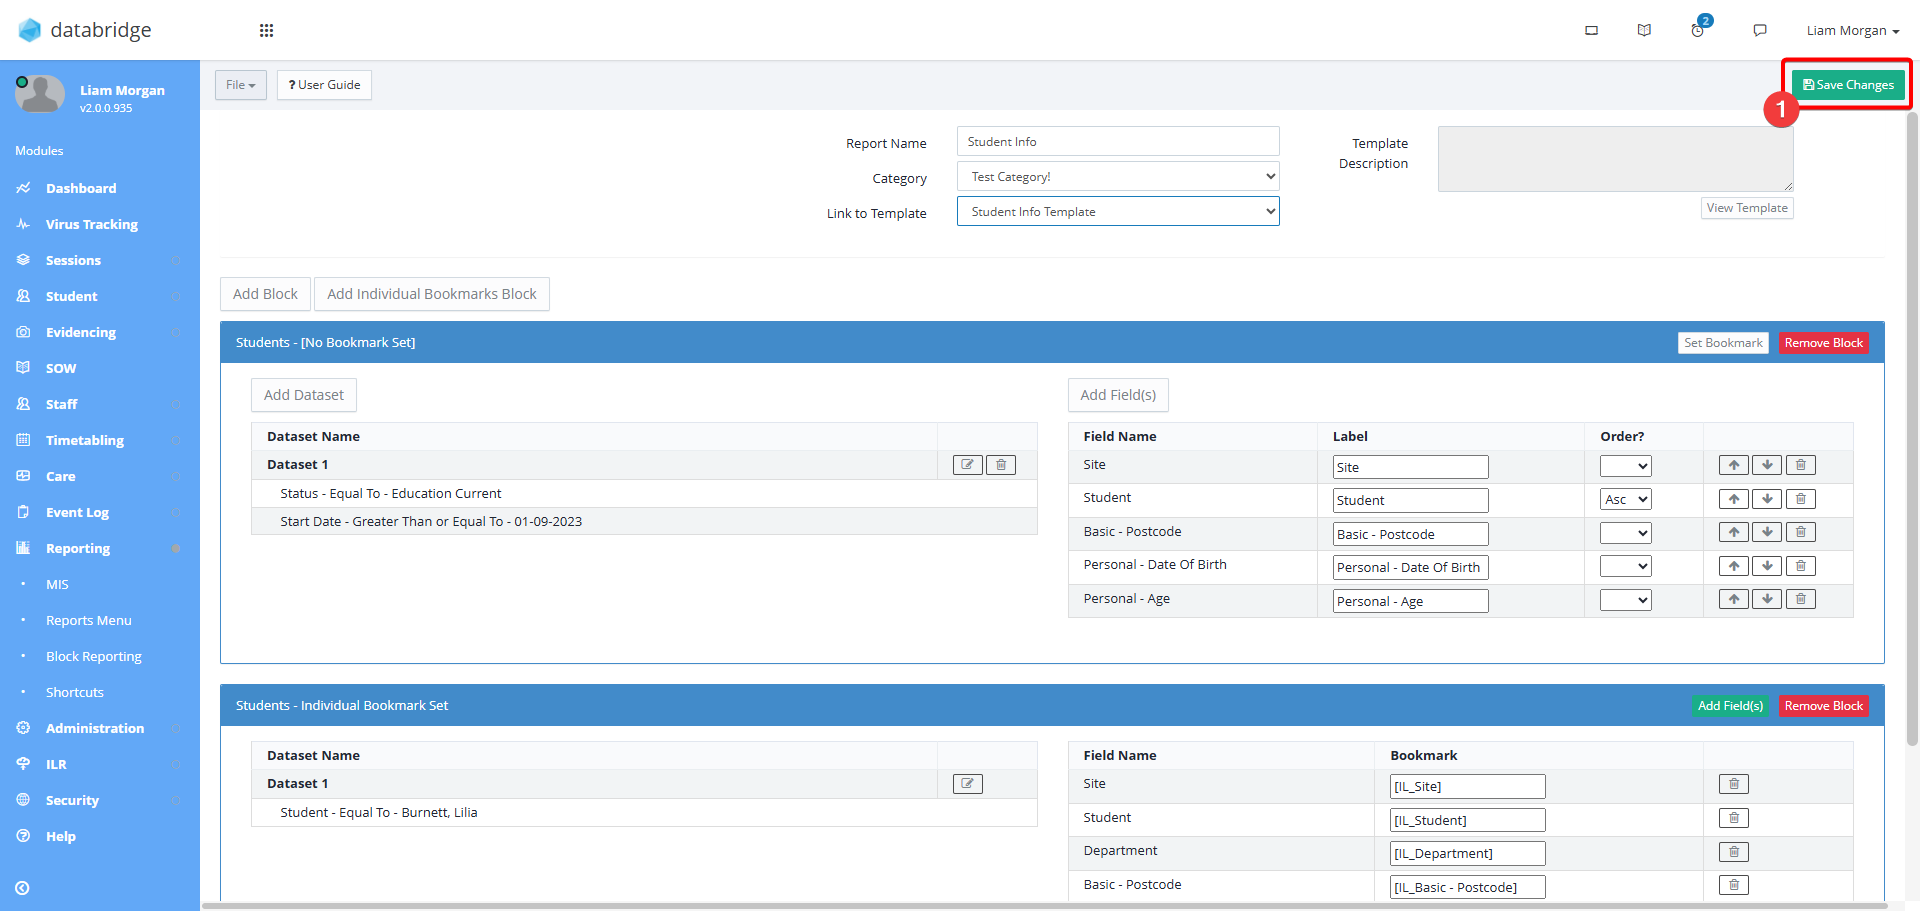
Task: Click the fullscreen rectangle icon in header
Action: (x=1591, y=30)
